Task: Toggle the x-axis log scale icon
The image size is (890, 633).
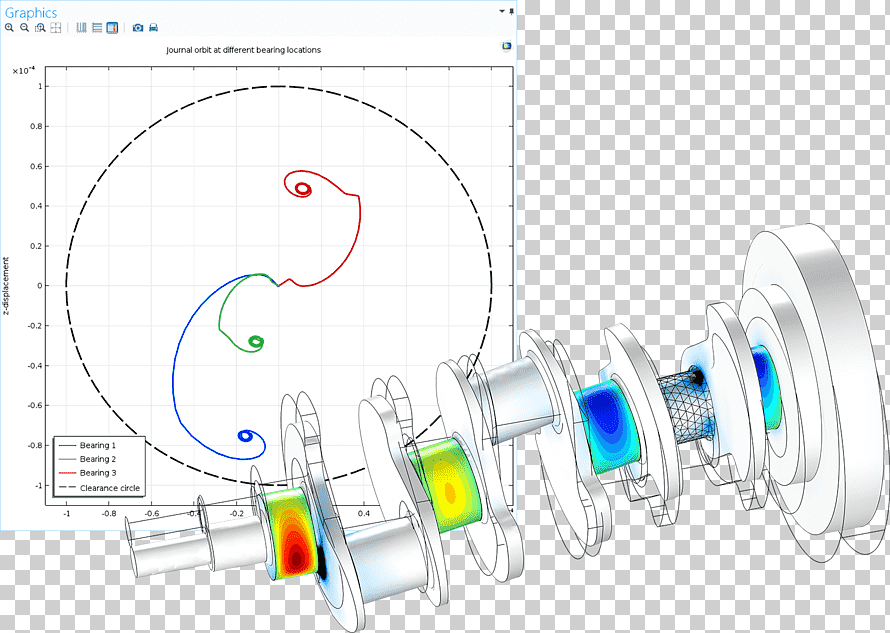Action: coord(82,27)
